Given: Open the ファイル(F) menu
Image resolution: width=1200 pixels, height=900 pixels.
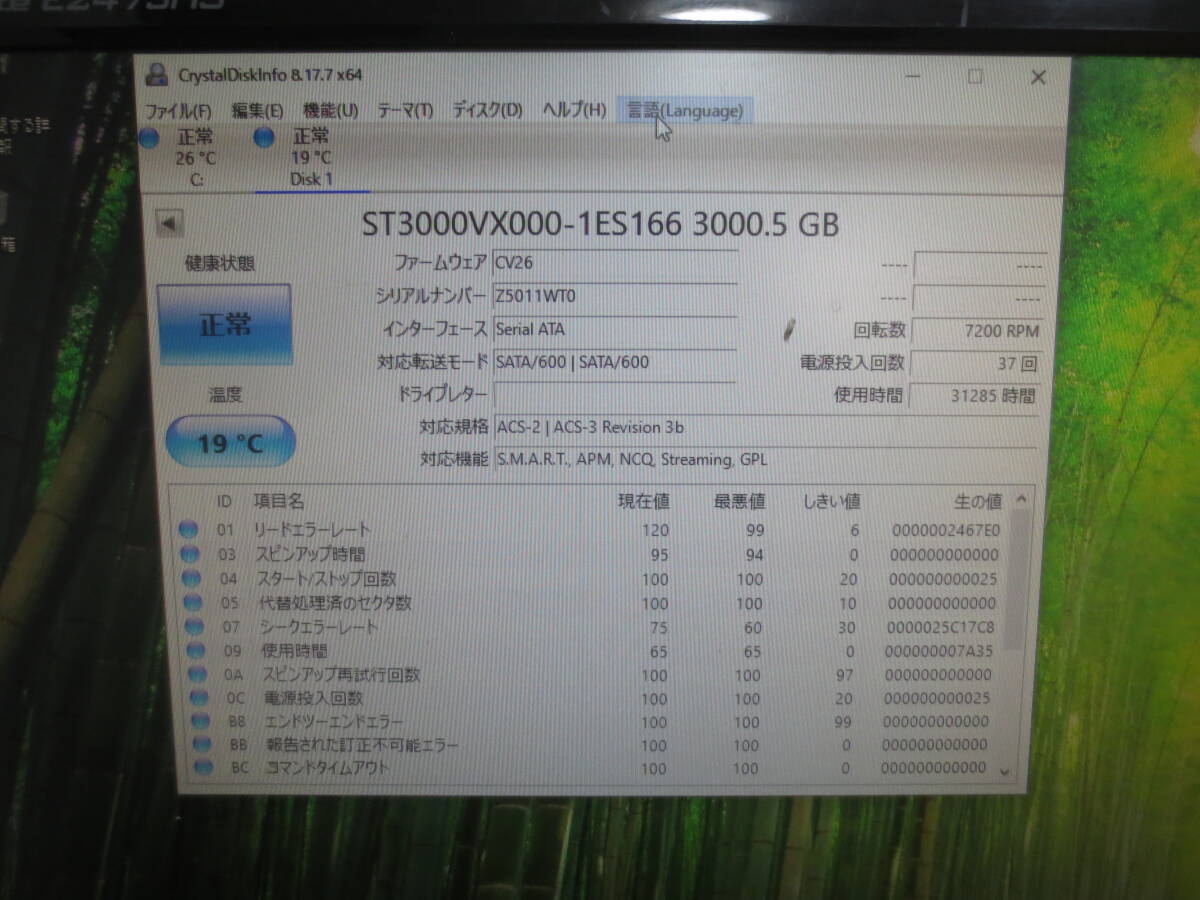Looking at the screenshot, I should [178, 110].
